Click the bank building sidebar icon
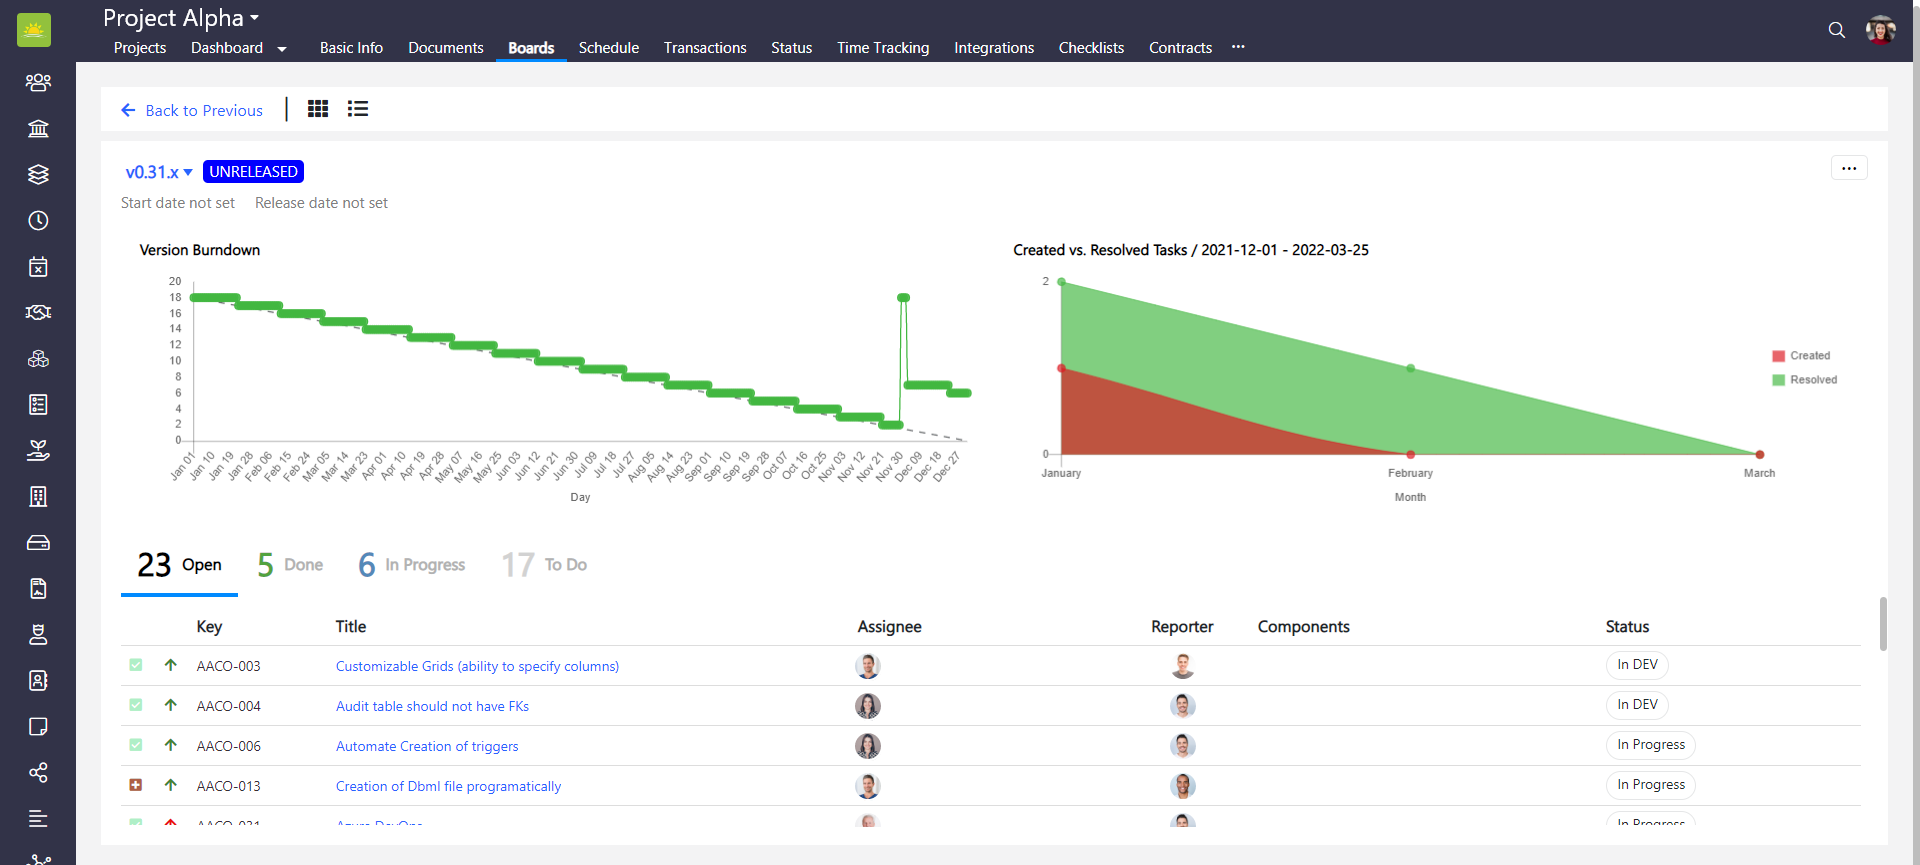 [38, 128]
